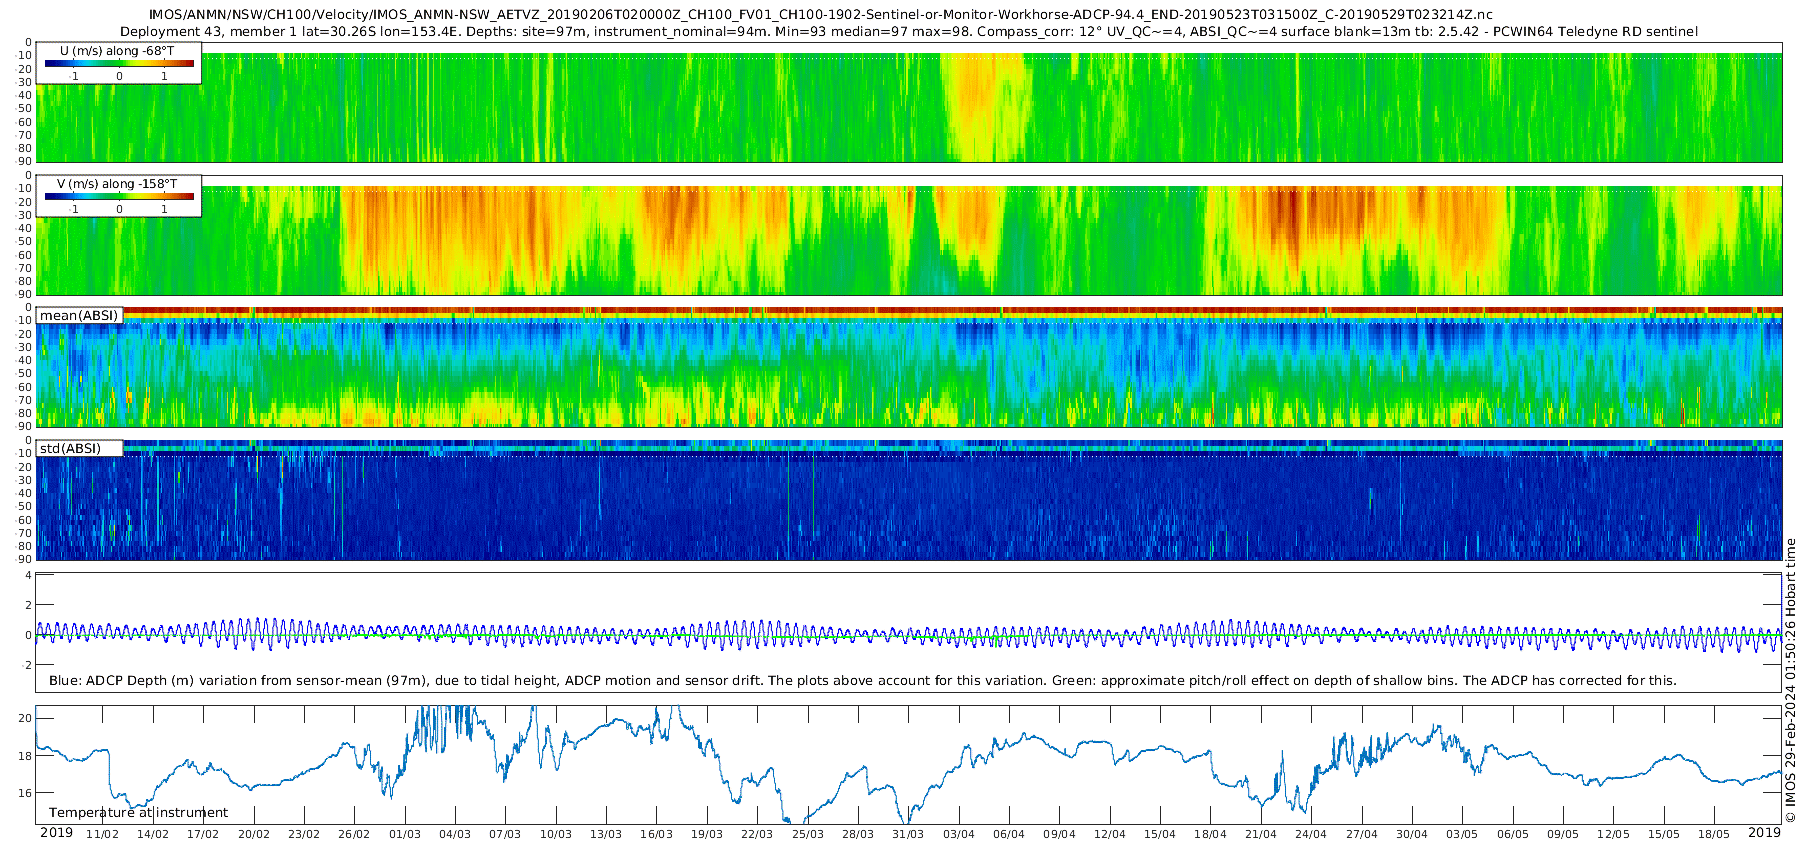This screenshot has width=1800, height=850.
Task: Select the mean(ABSI) panel label
Action: tap(79, 316)
